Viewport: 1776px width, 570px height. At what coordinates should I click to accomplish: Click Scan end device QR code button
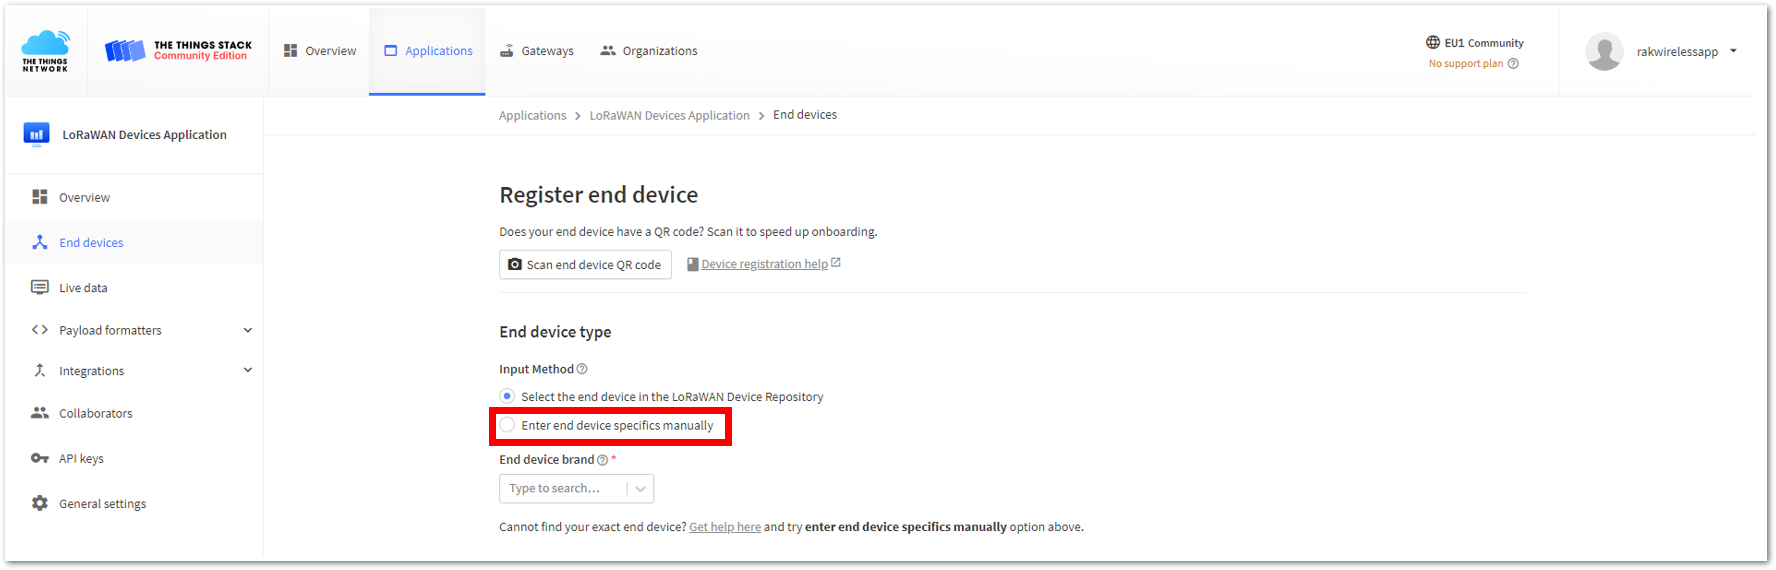coord(585,265)
